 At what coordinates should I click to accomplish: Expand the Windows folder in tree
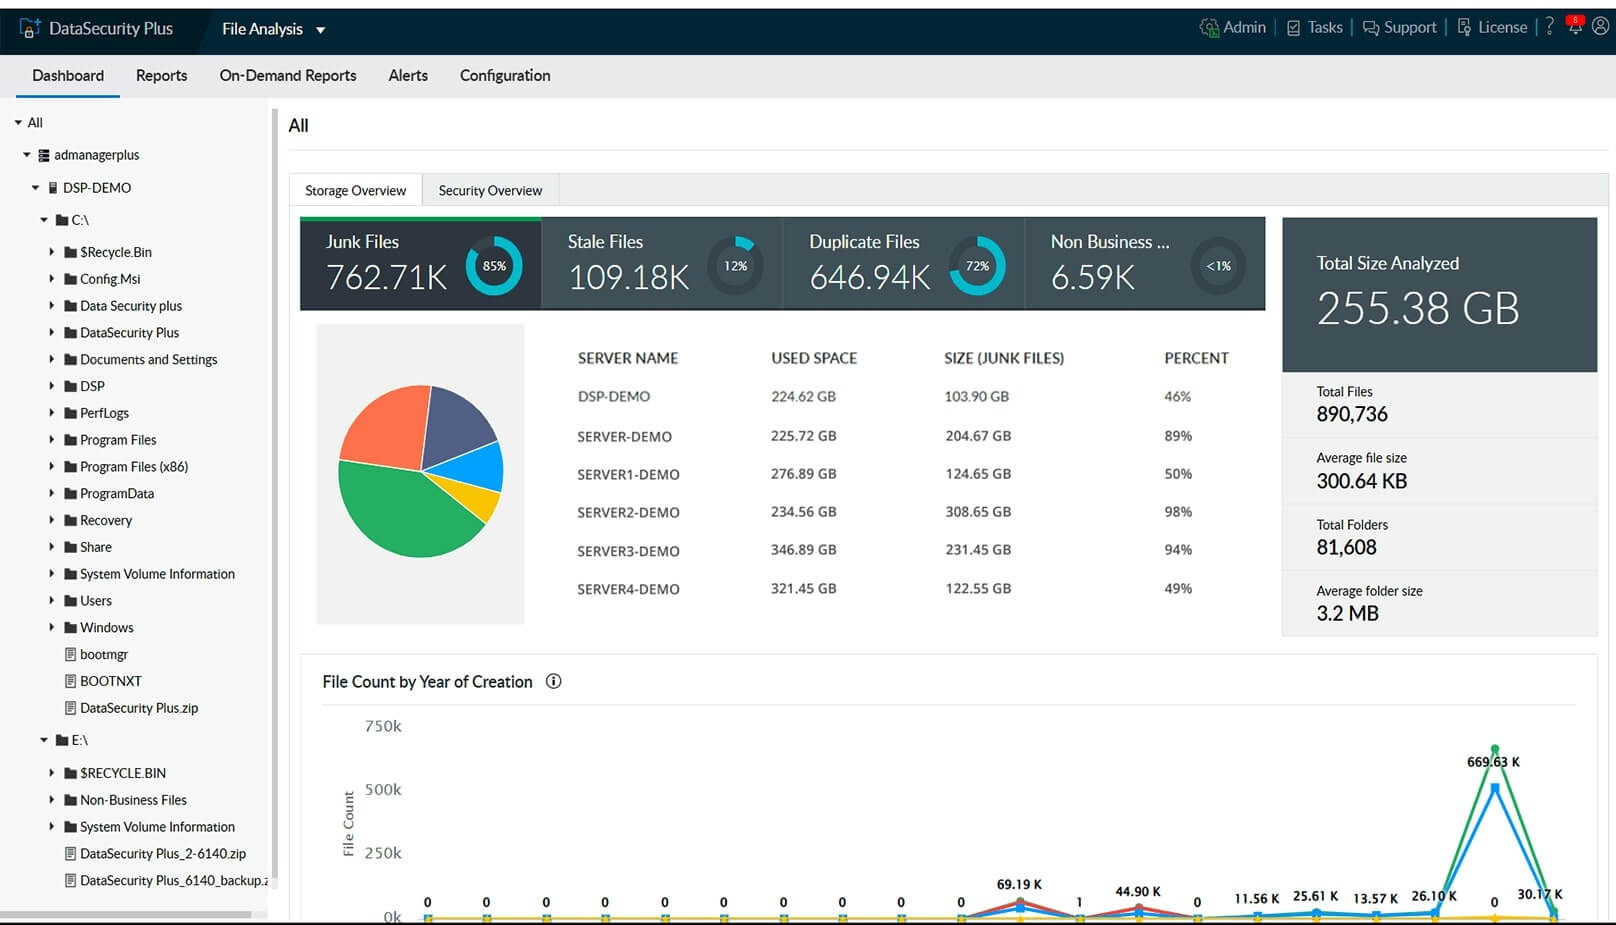coord(52,627)
